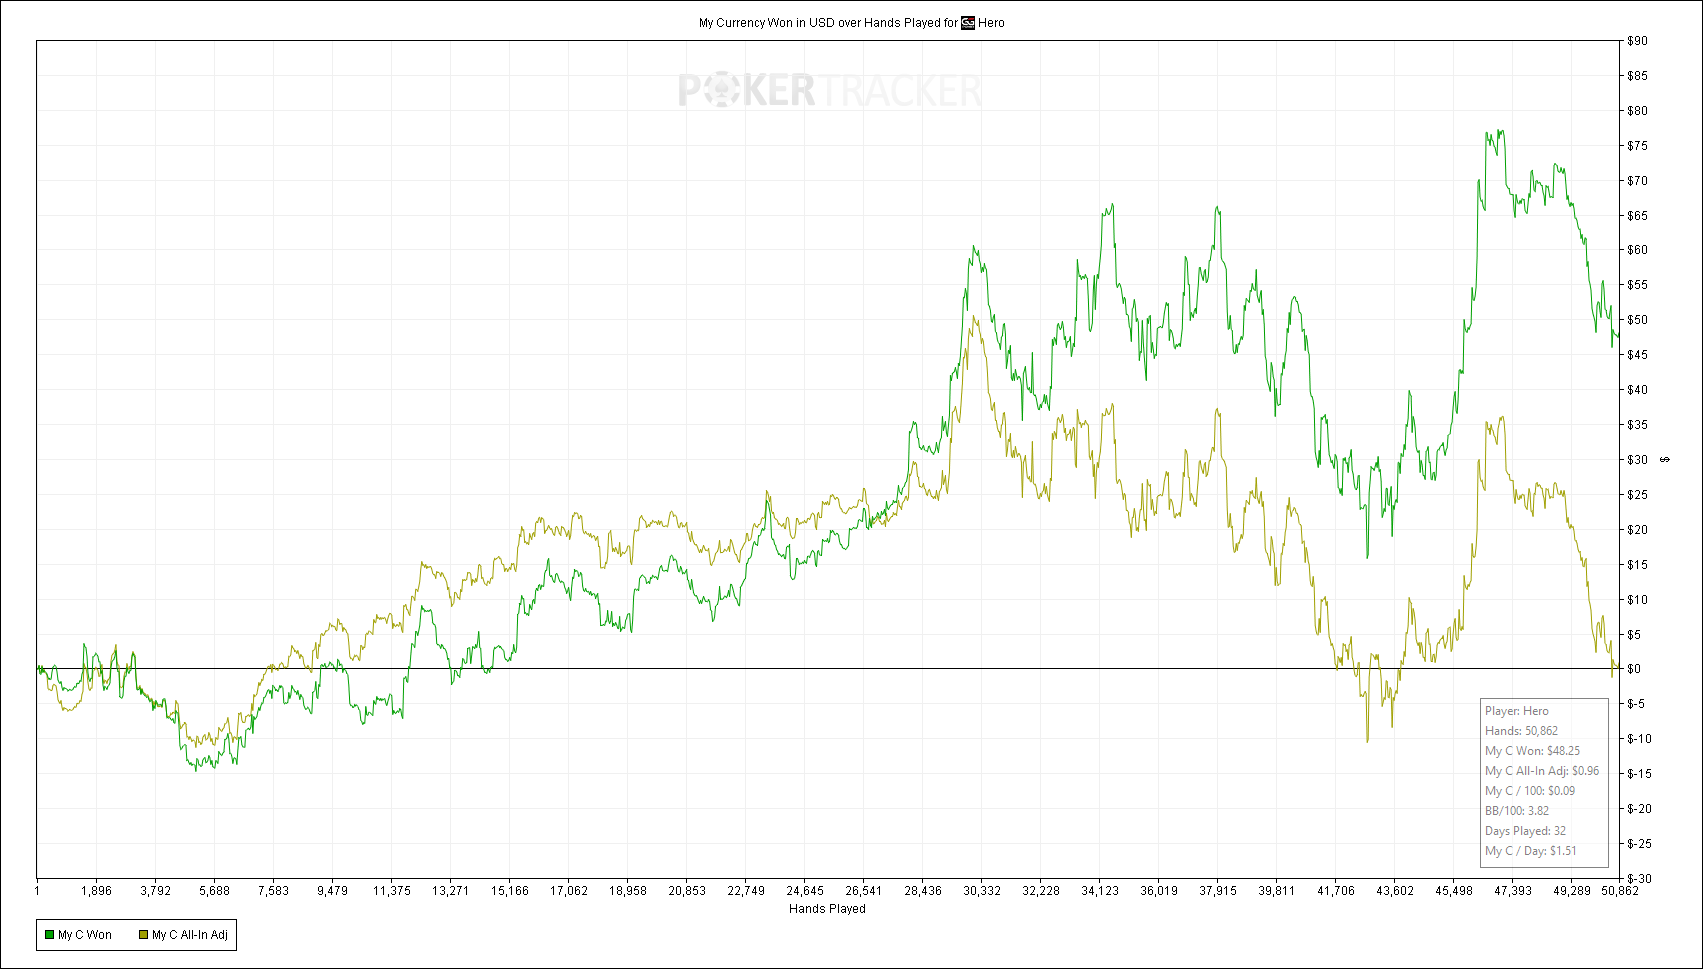This screenshot has height=969, width=1703.
Task: Click the "$-15" y-axis label
Action: point(1639,774)
